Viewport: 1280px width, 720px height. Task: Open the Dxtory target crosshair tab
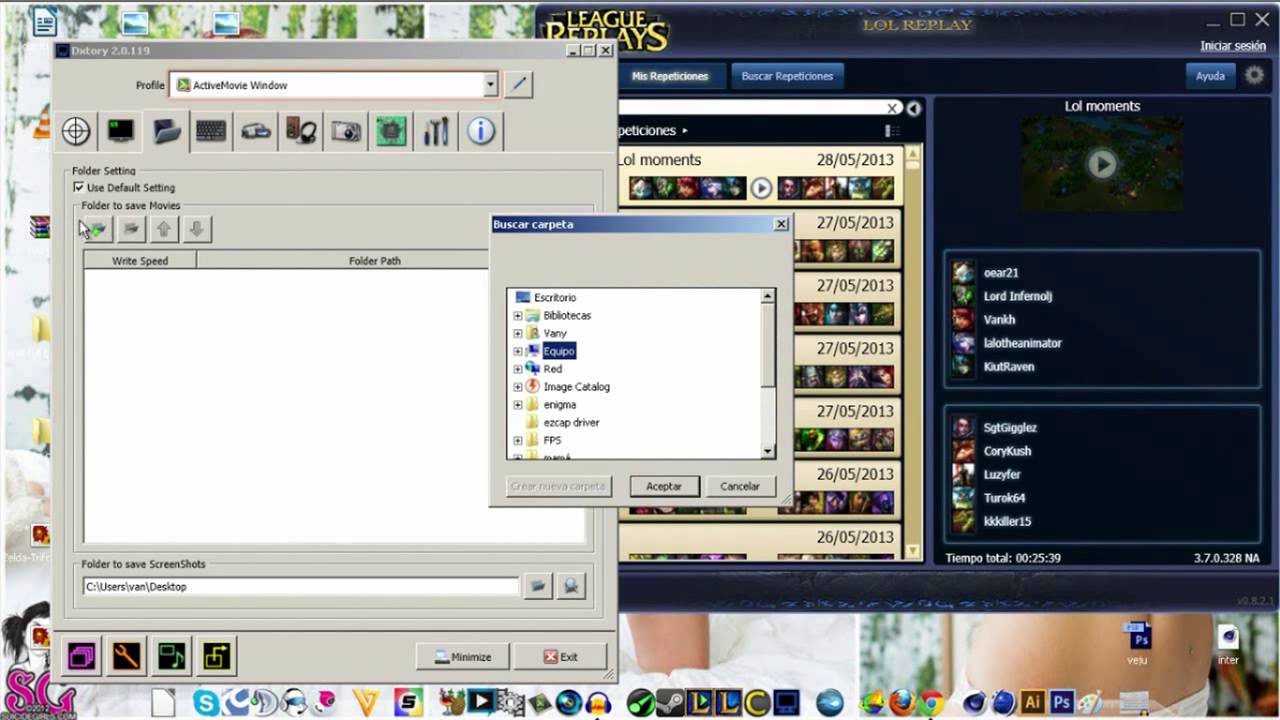[x=76, y=131]
